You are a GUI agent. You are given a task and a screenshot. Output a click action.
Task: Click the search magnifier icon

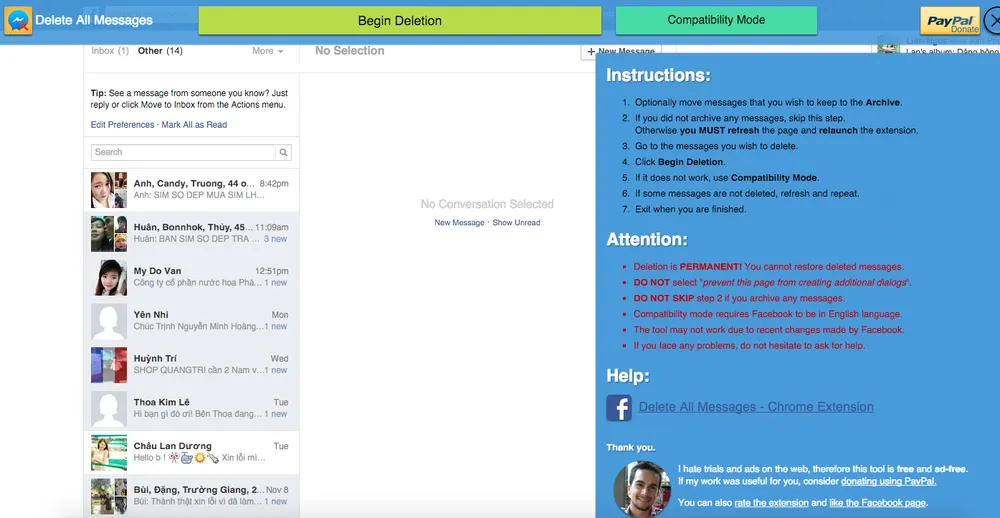[x=284, y=153]
